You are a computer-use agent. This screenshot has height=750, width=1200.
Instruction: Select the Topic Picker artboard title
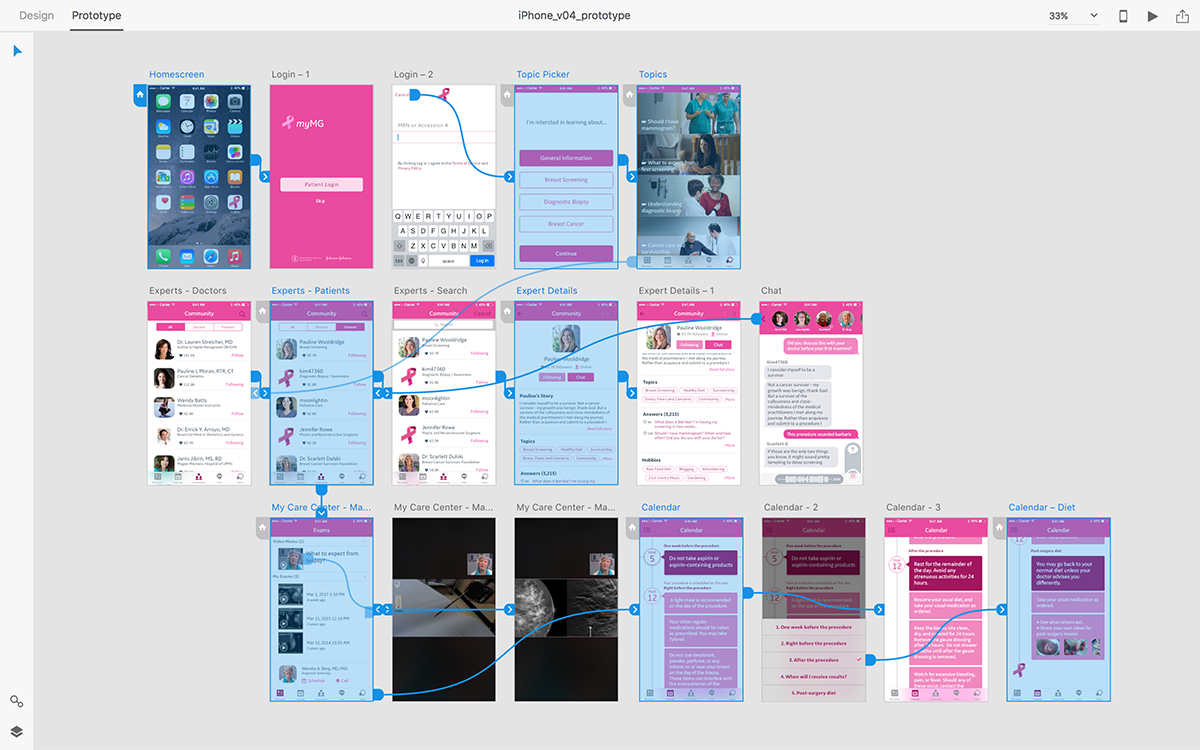point(543,75)
